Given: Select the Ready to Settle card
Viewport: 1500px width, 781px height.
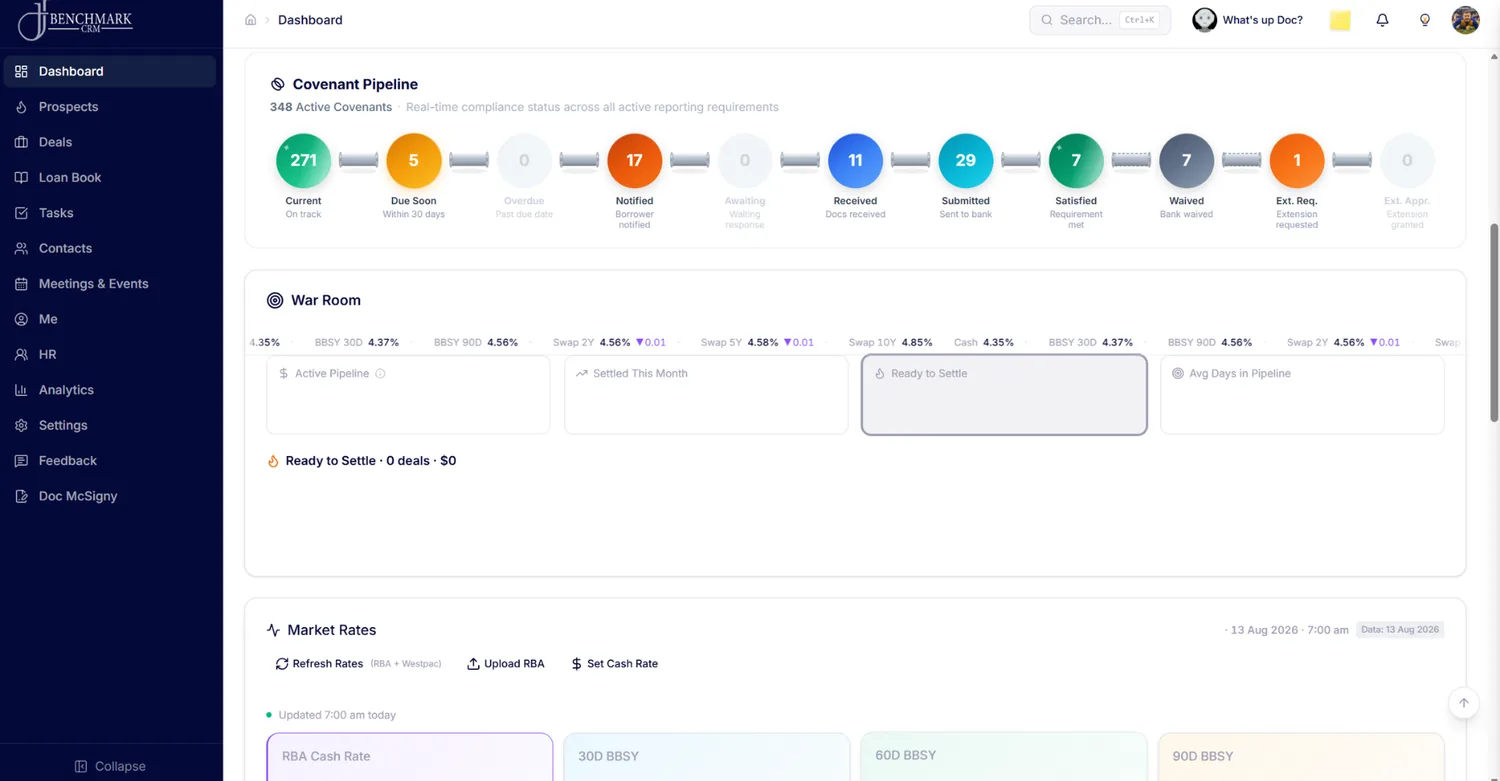Looking at the screenshot, I should pos(1004,395).
